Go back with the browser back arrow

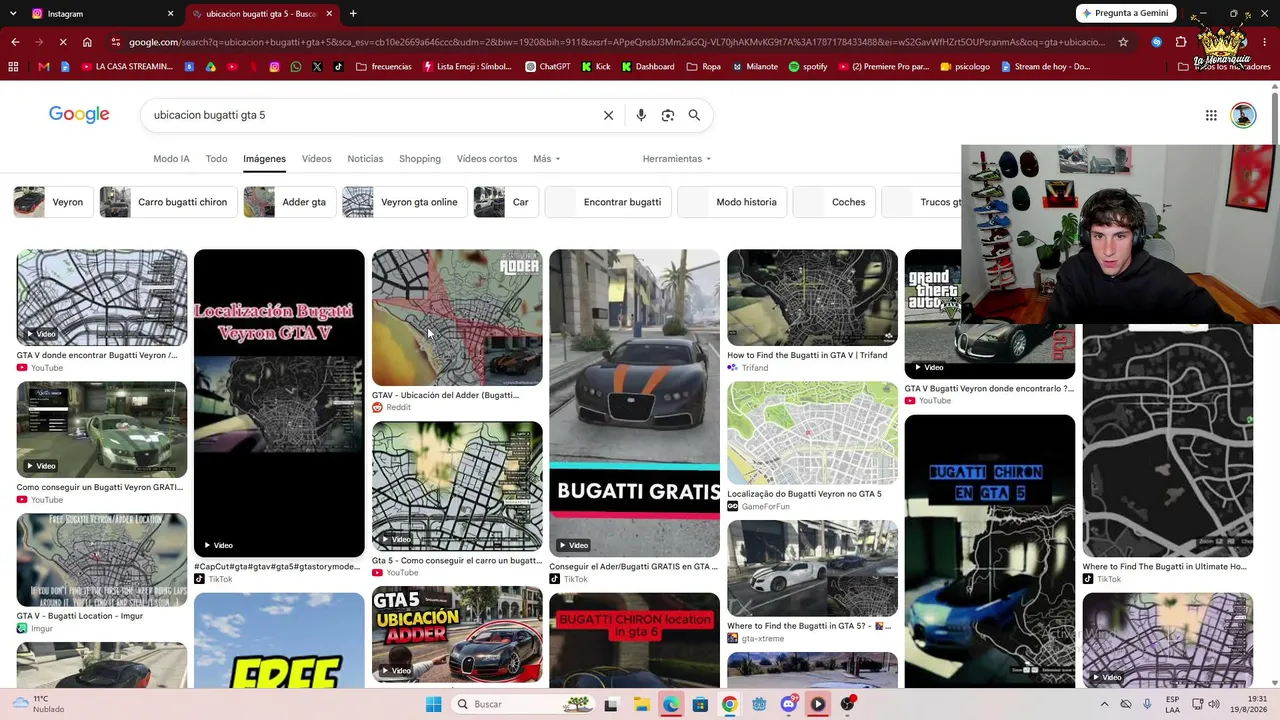[15, 42]
